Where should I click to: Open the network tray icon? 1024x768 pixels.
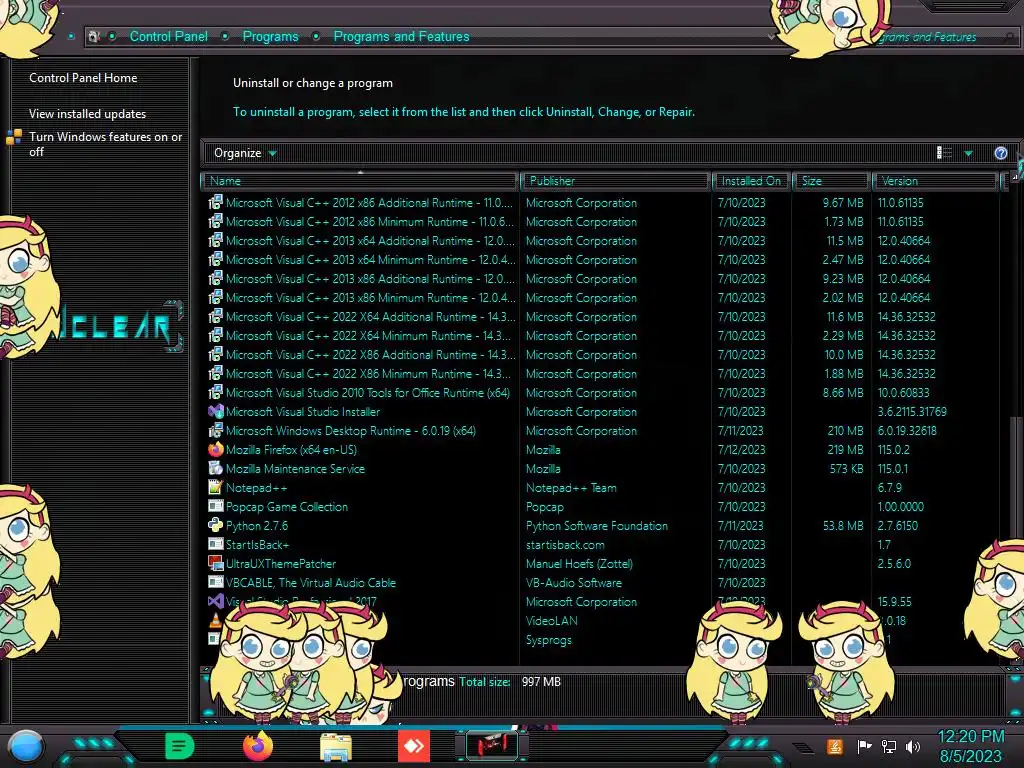tap(889, 746)
